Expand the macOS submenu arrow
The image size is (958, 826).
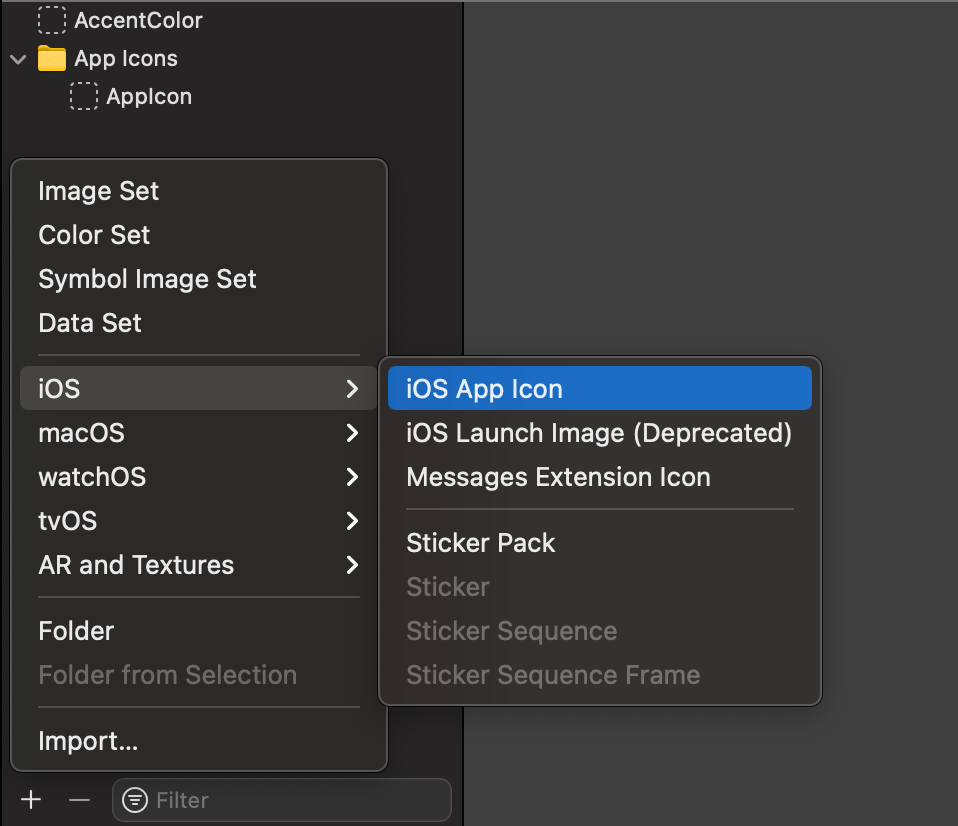pos(352,433)
